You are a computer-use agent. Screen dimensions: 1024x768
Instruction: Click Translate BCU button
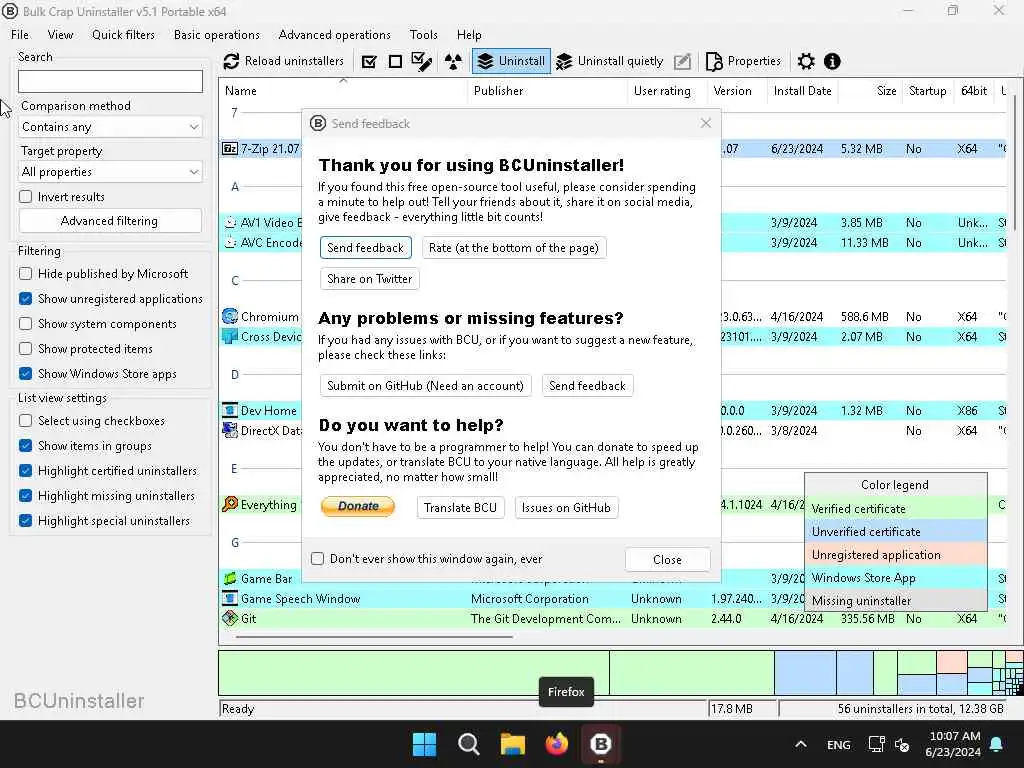coord(460,507)
